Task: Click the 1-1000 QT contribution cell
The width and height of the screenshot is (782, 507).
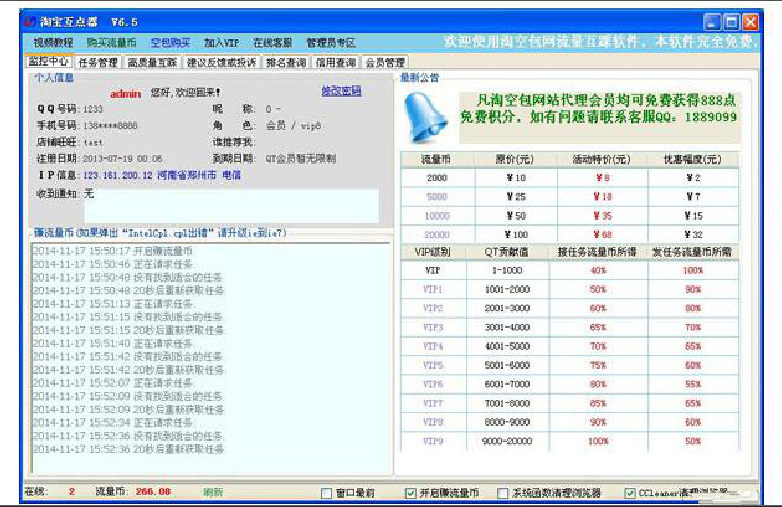Action: 507,271
